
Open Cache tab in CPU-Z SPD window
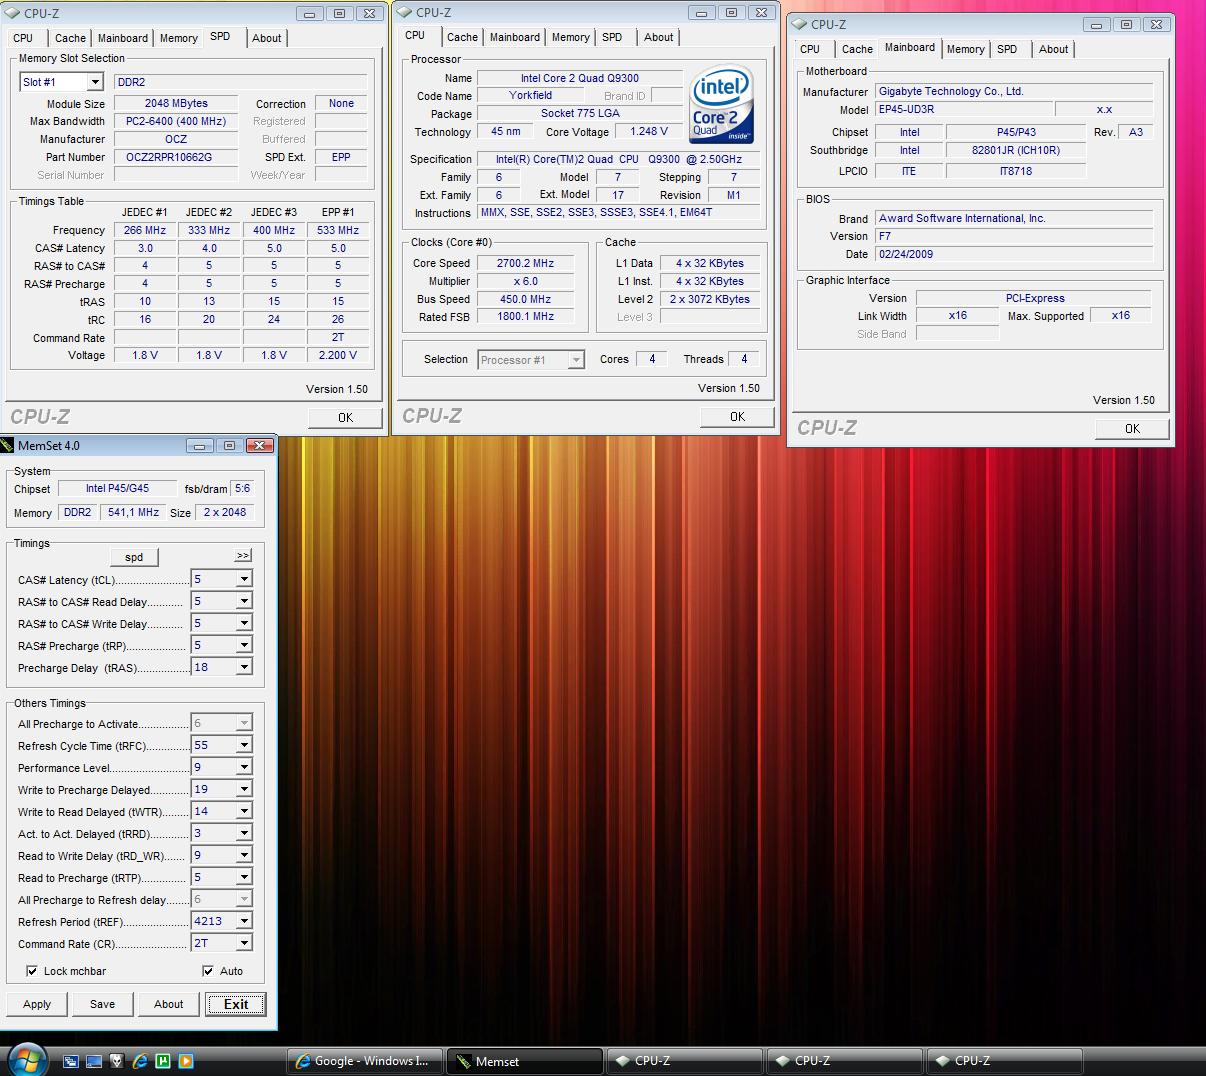70,38
